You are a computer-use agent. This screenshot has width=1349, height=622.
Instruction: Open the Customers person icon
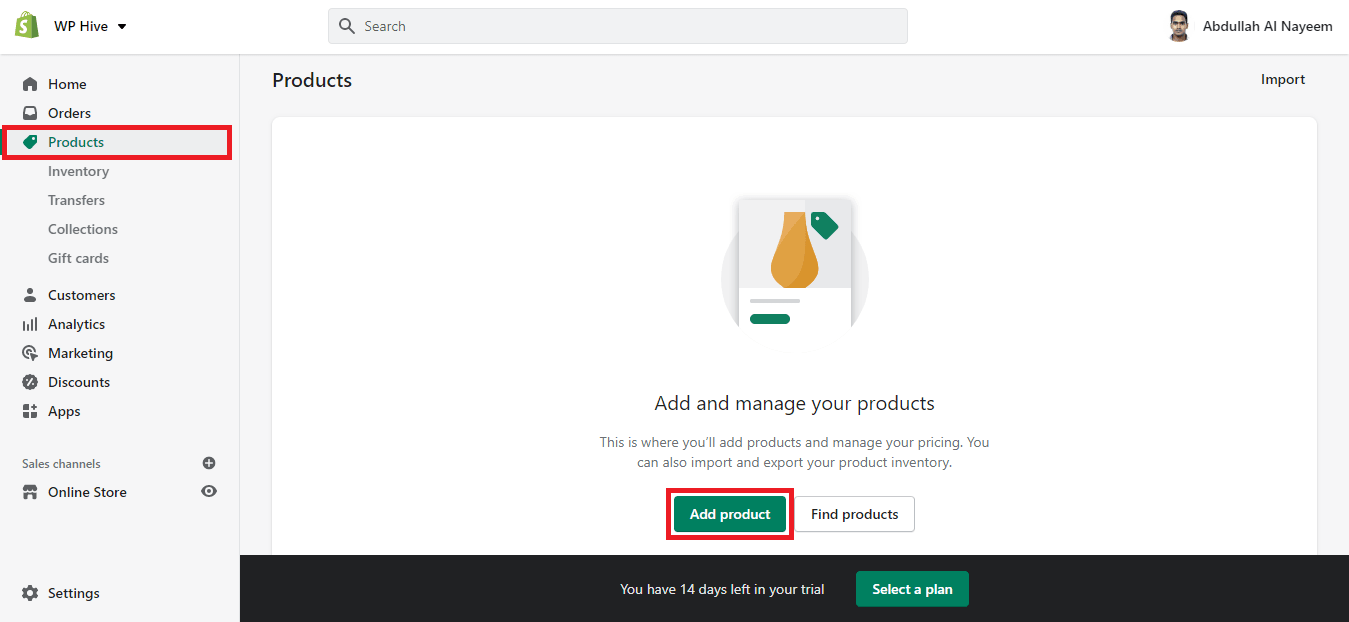point(30,295)
